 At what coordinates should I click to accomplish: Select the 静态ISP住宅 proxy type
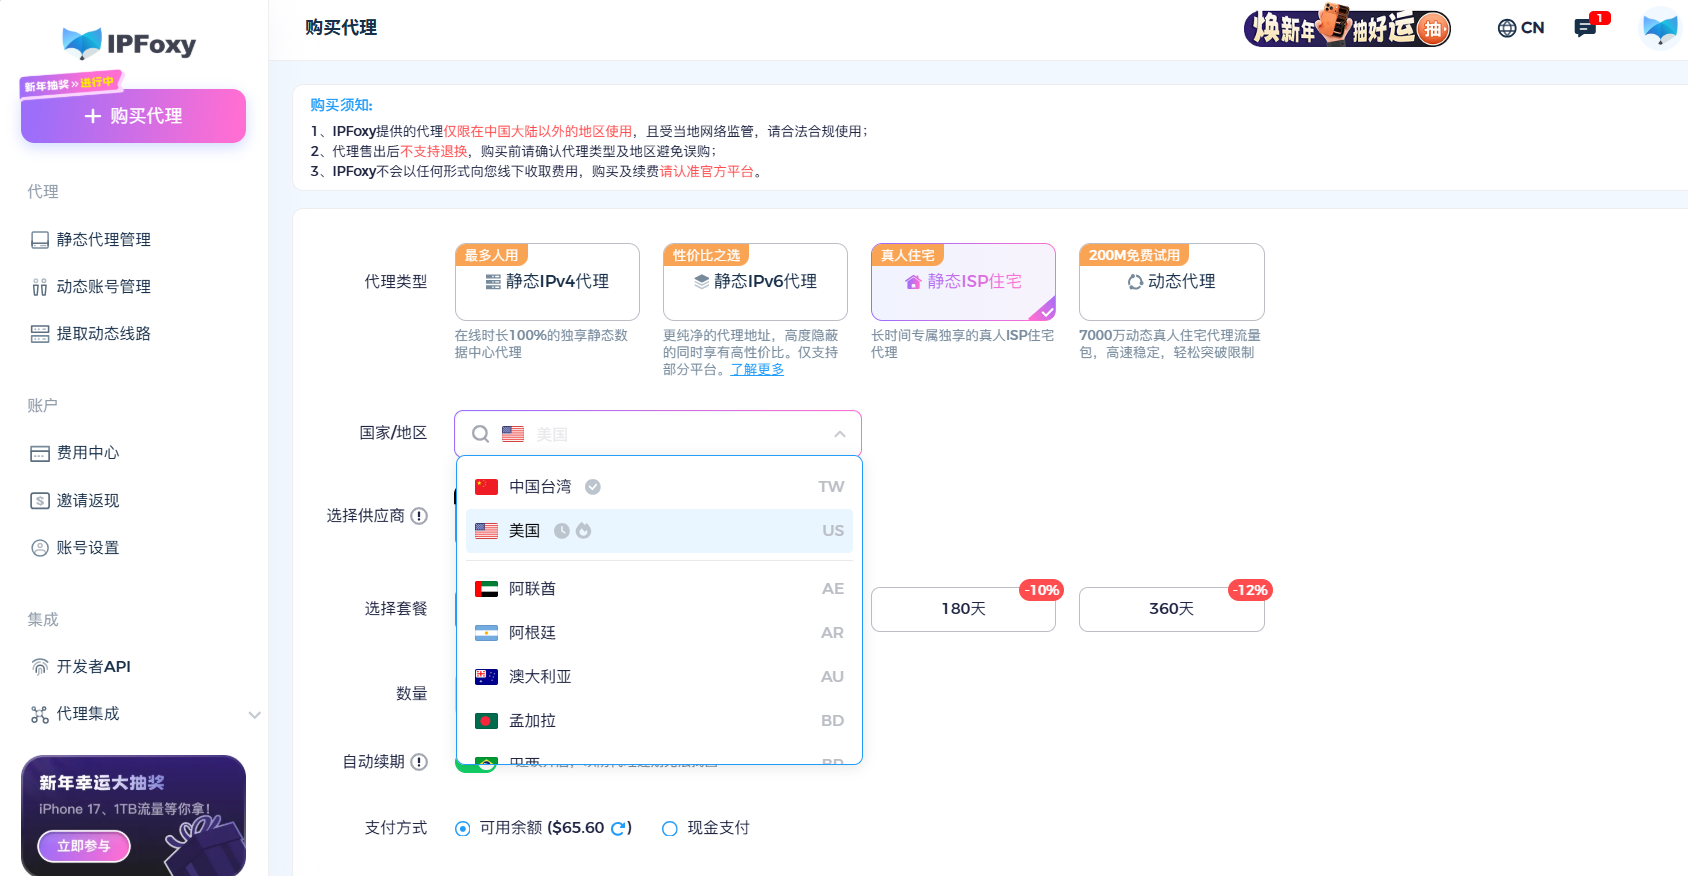tap(963, 282)
